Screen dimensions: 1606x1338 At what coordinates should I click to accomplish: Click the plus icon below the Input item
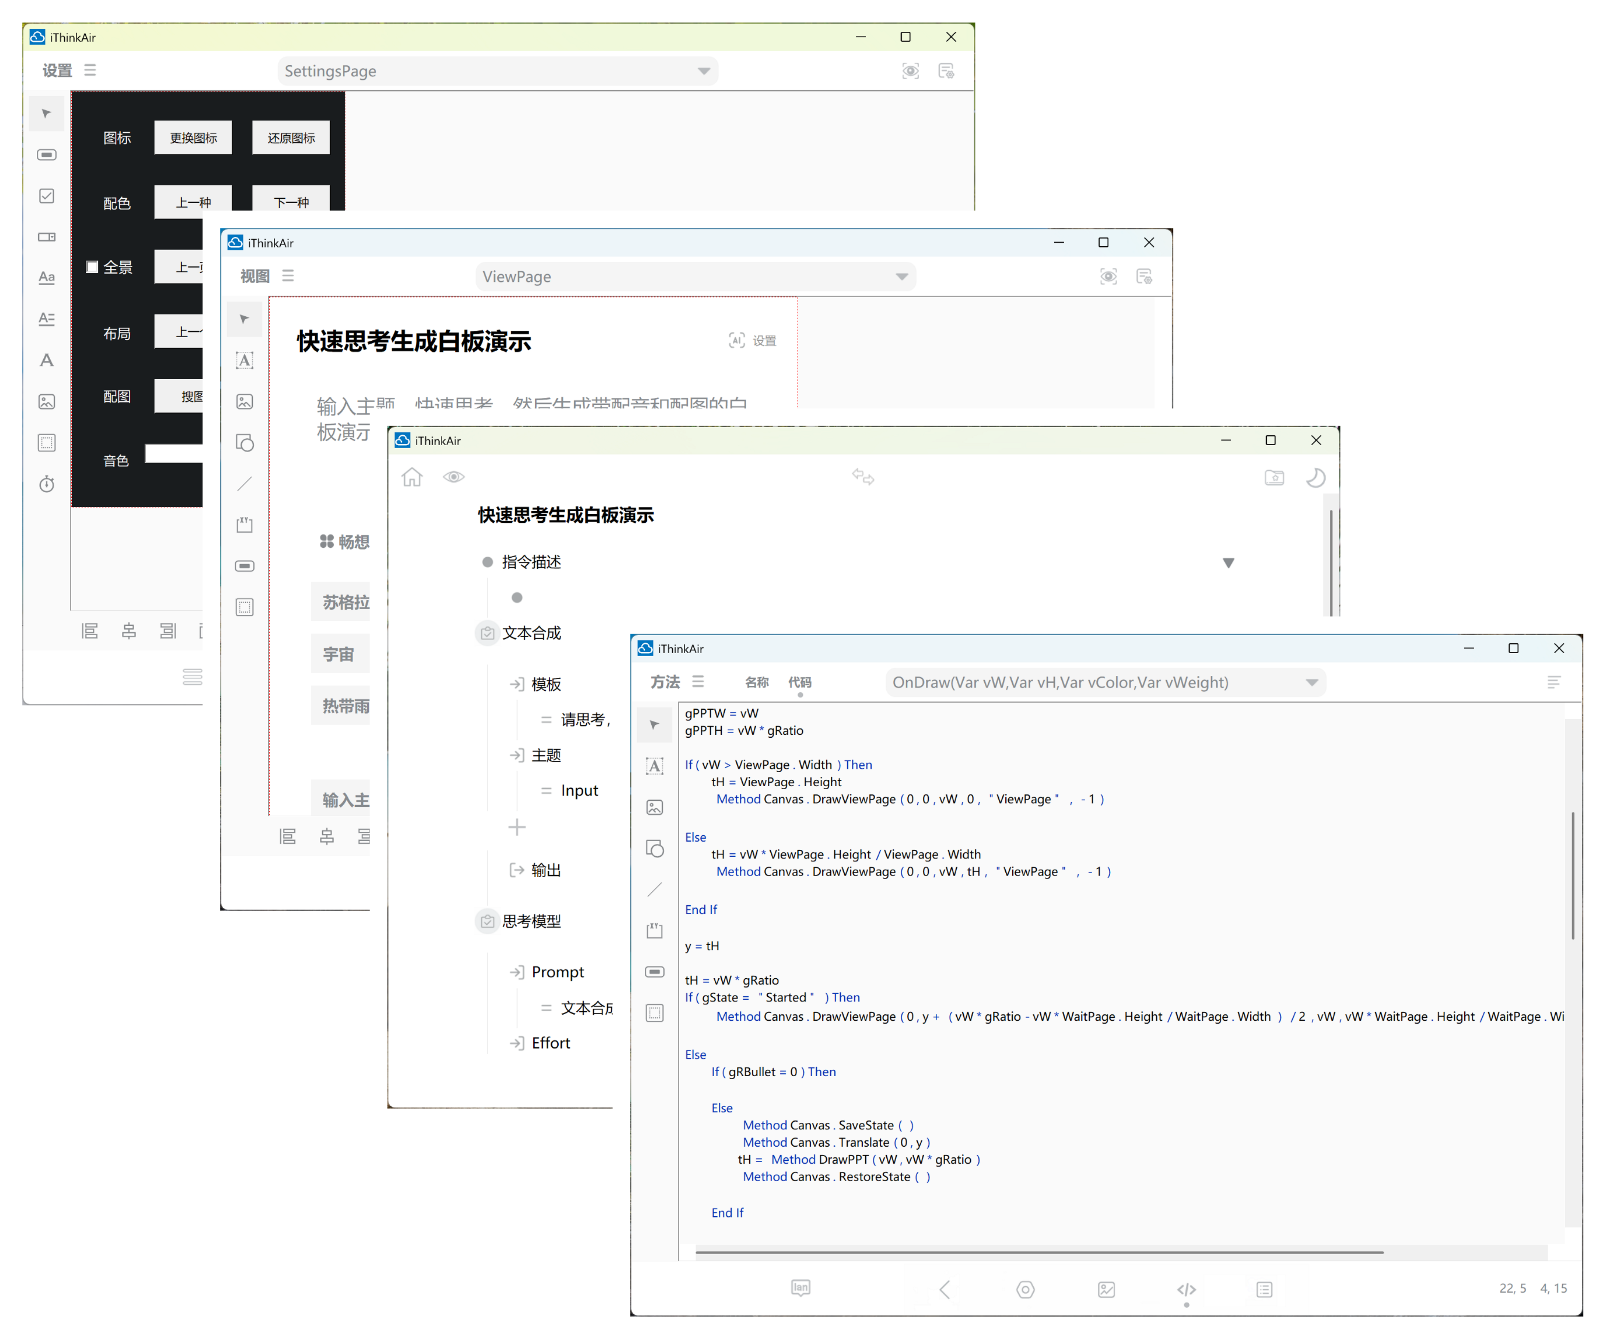pos(517,827)
